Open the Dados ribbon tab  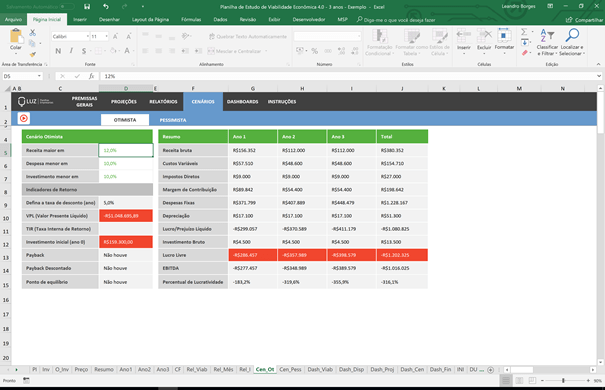point(220,19)
